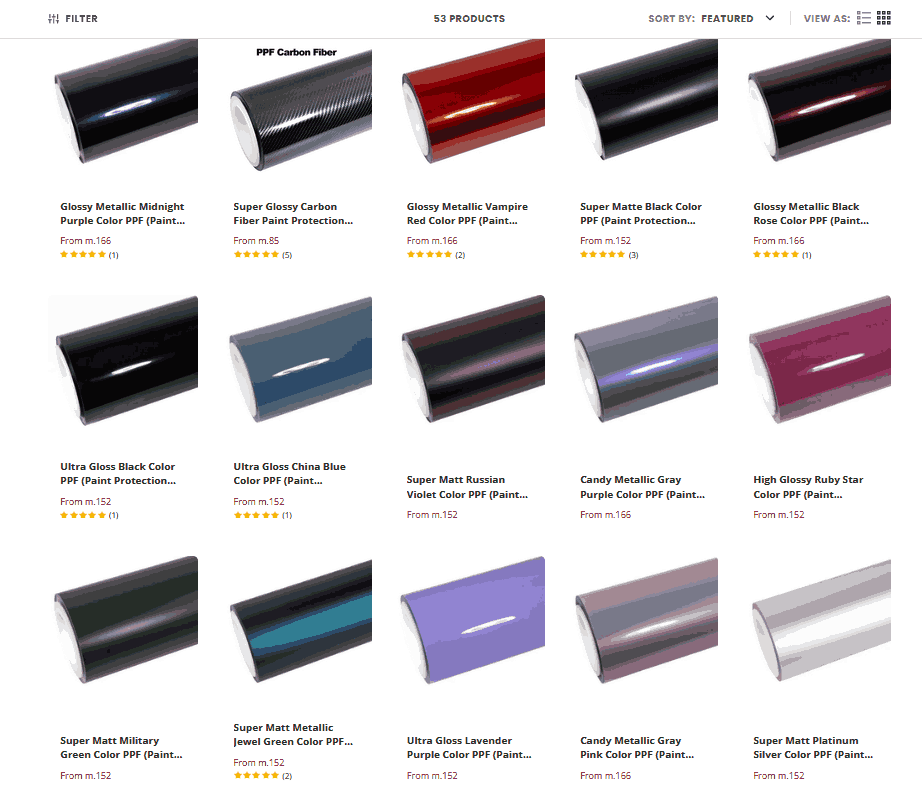
Task: Select the Super Matte Black roll image
Action: click(646, 99)
